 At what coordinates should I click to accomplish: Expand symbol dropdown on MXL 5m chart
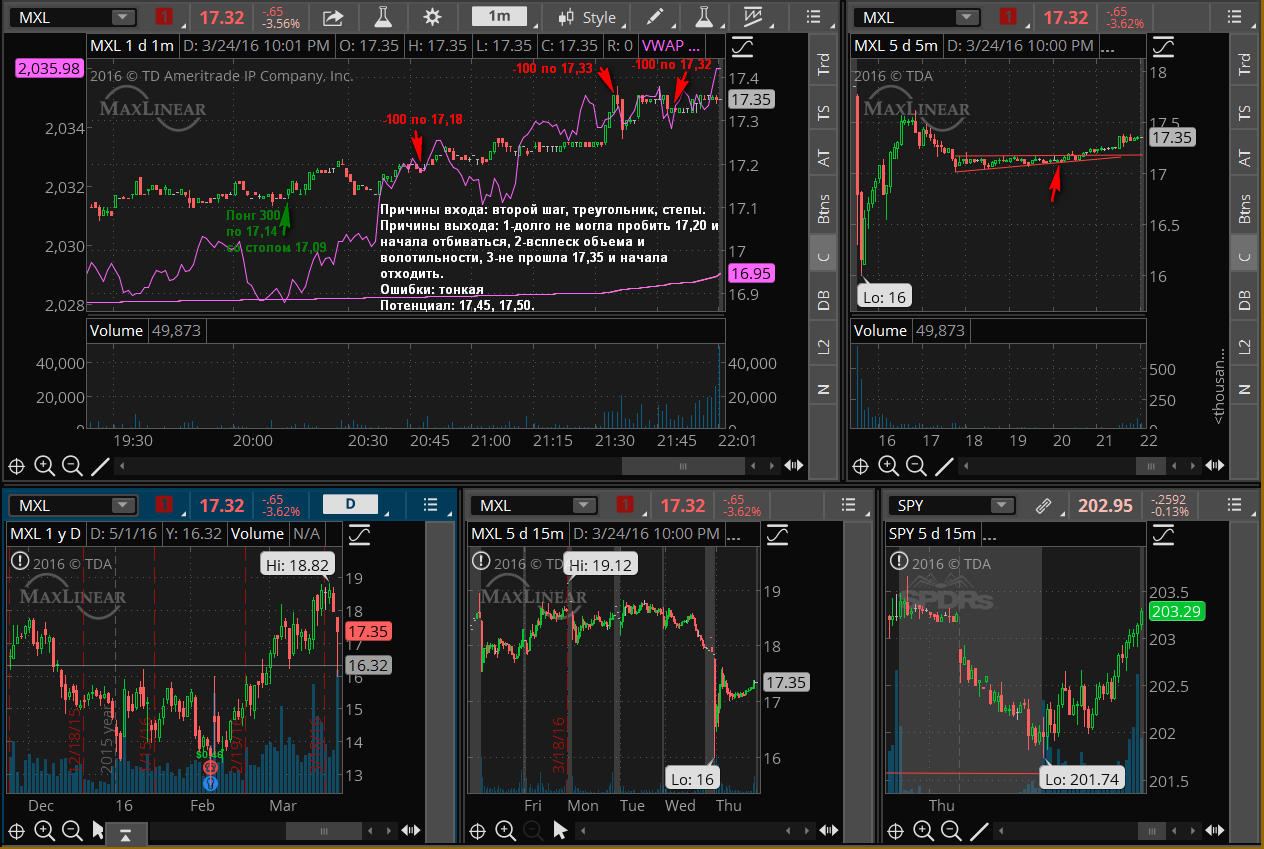click(967, 17)
